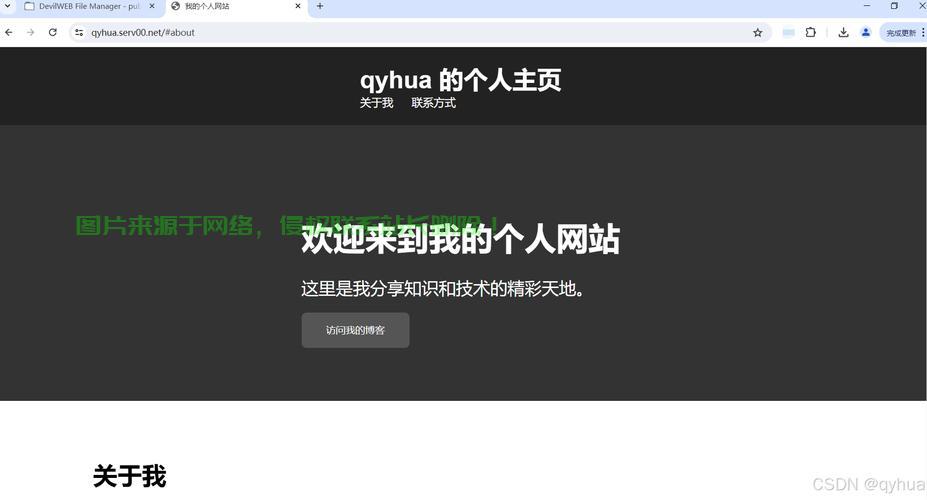Click the 欢迎来到我的个人网站 heading

click(461, 239)
